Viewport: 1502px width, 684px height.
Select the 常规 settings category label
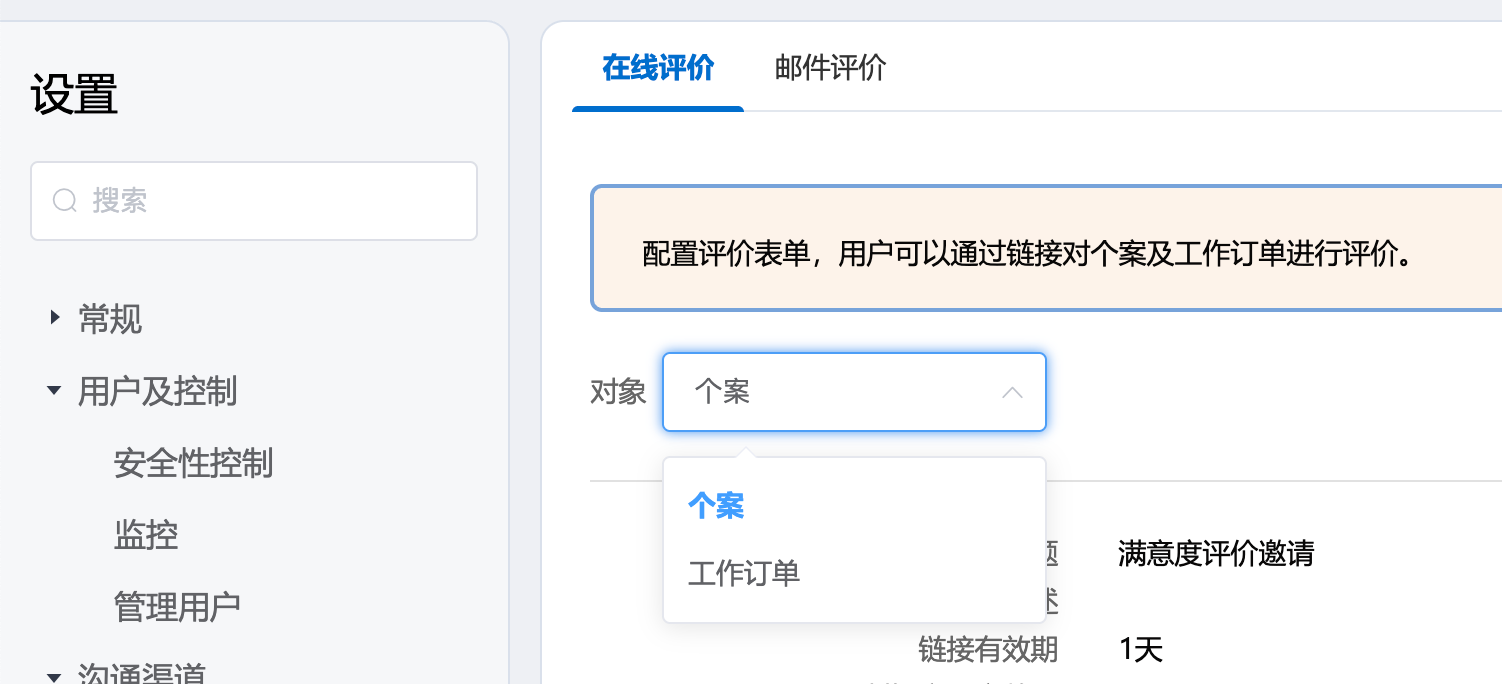point(110,320)
